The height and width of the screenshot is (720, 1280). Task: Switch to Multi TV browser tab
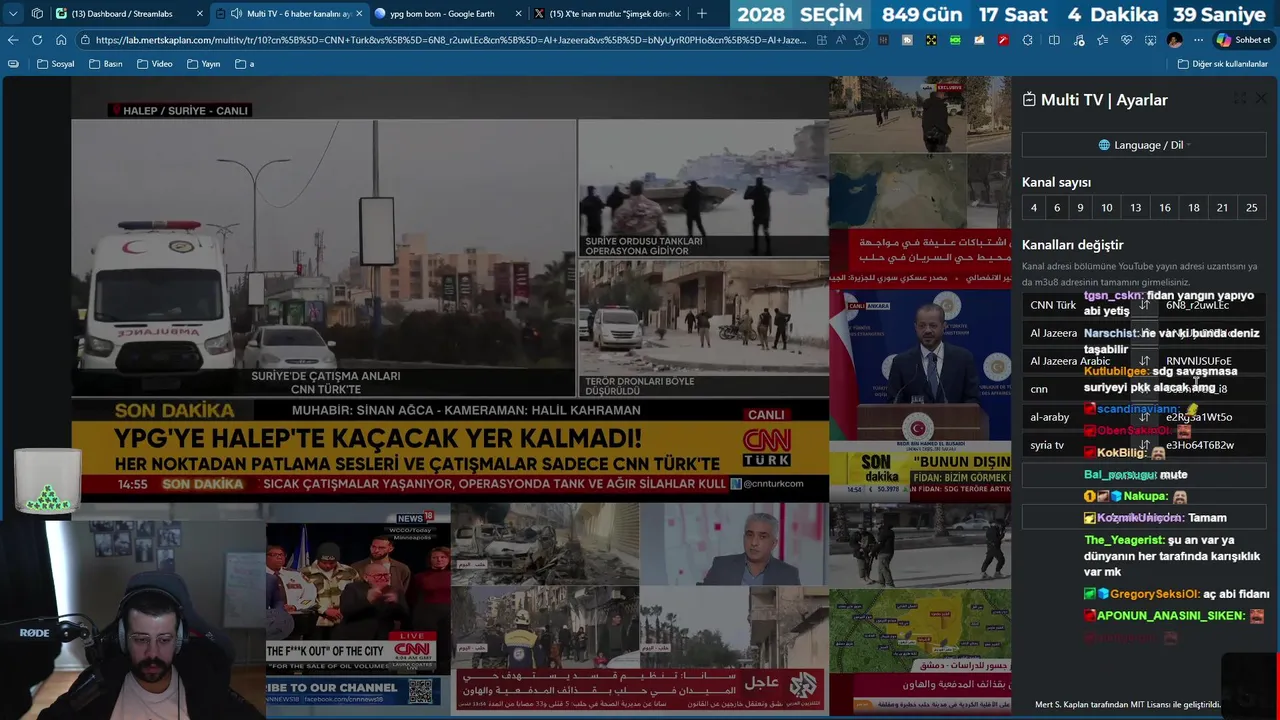(x=290, y=14)
